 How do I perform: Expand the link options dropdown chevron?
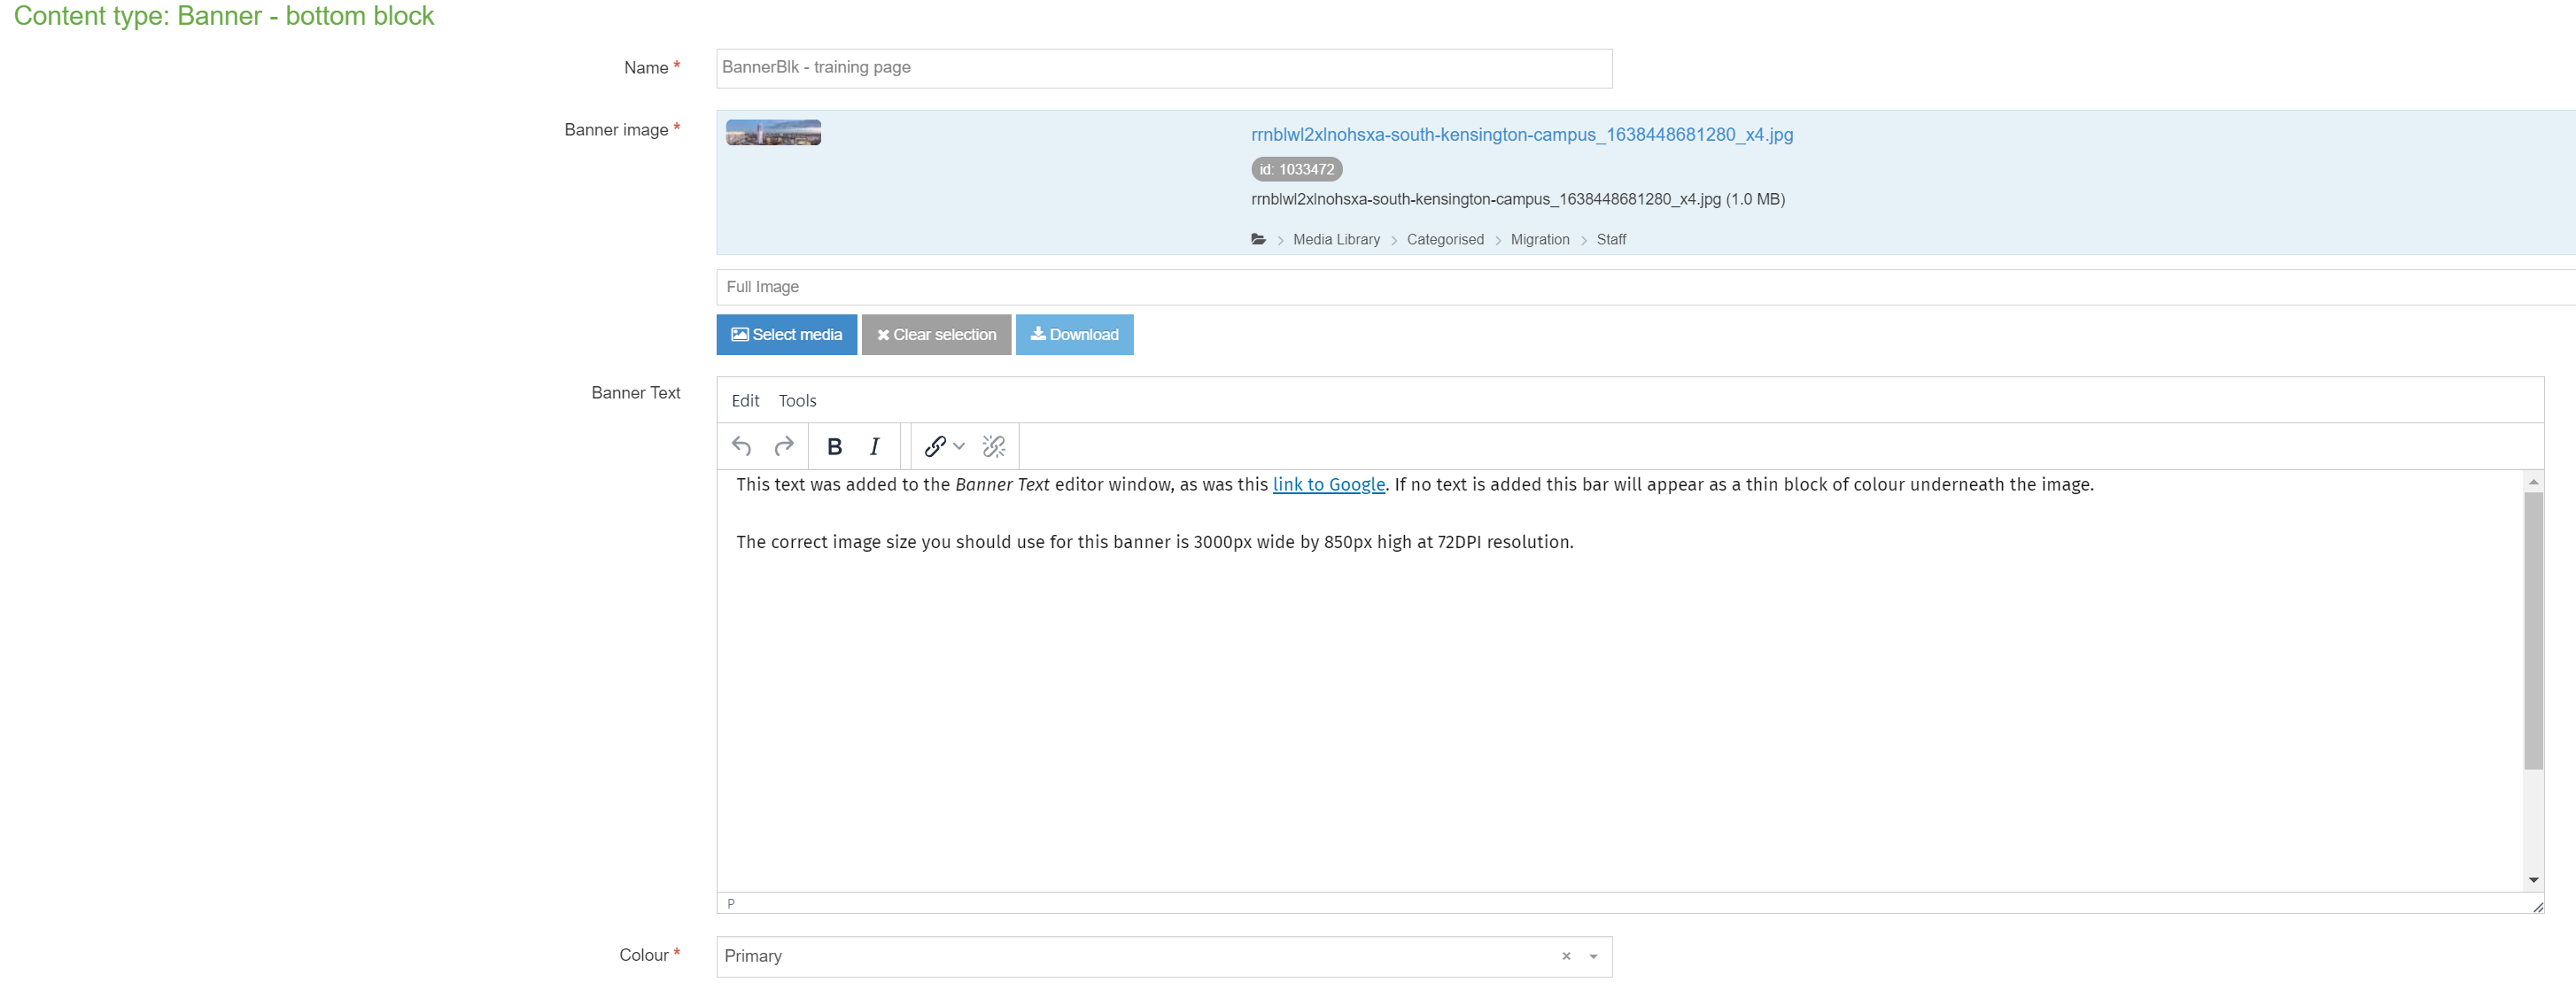coord(959,446)
